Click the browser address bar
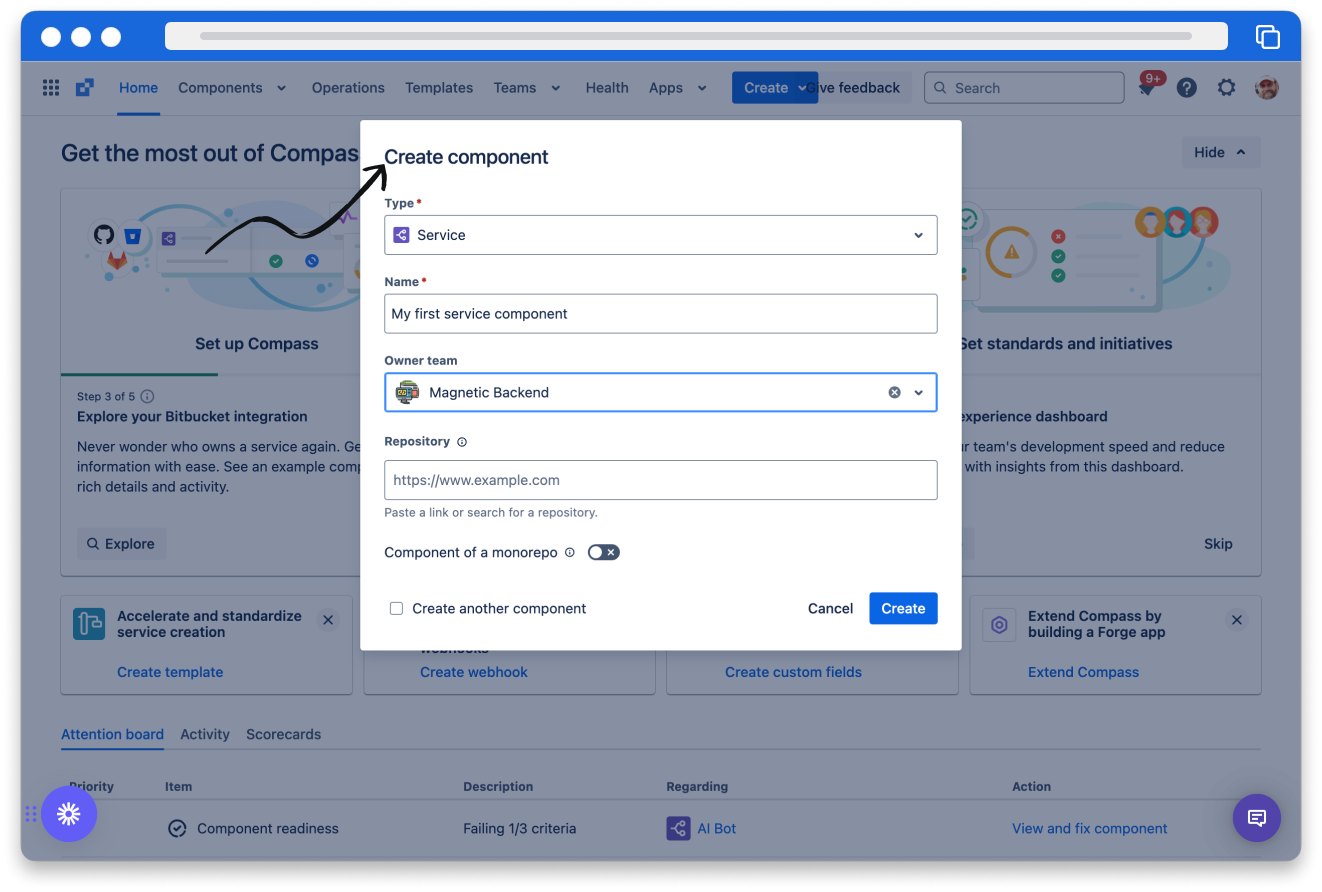1322x892 pixels. coord(696,36)
